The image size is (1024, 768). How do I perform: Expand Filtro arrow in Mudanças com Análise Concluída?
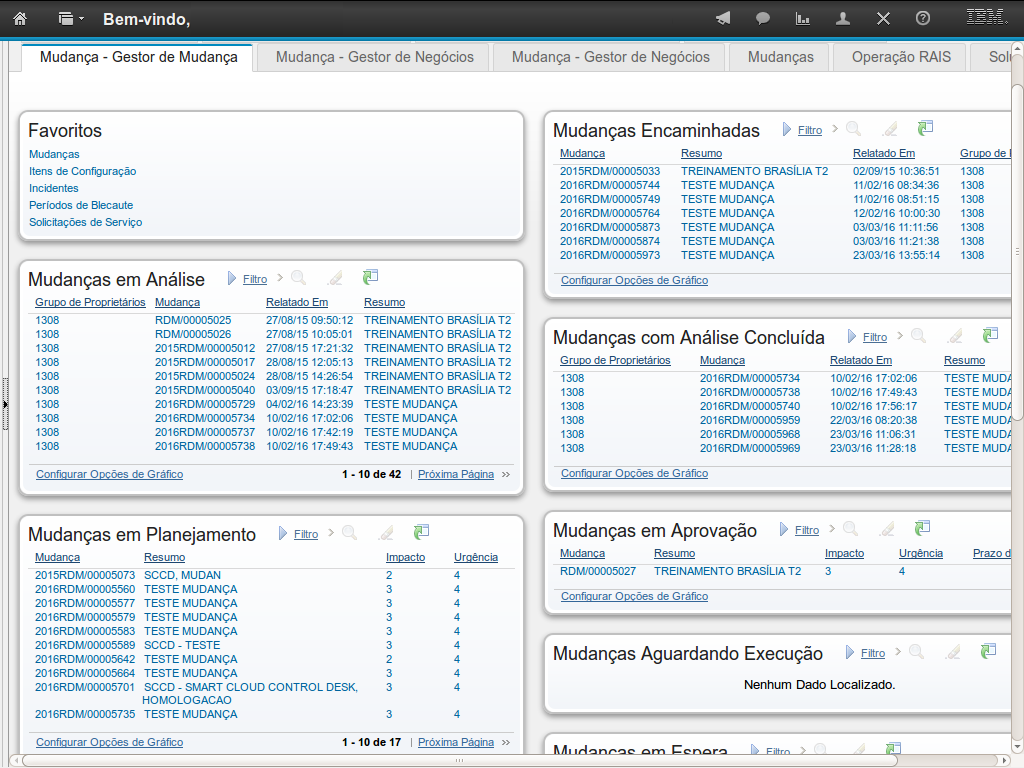click(852, 337)
